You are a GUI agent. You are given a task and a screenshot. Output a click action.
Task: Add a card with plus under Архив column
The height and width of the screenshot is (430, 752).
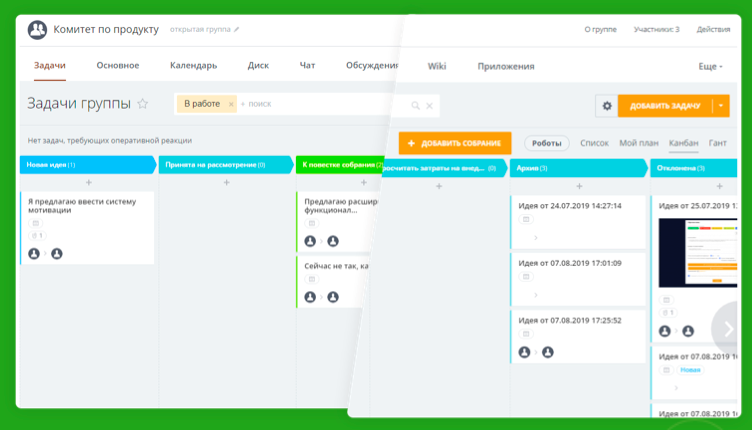(579, 186)
